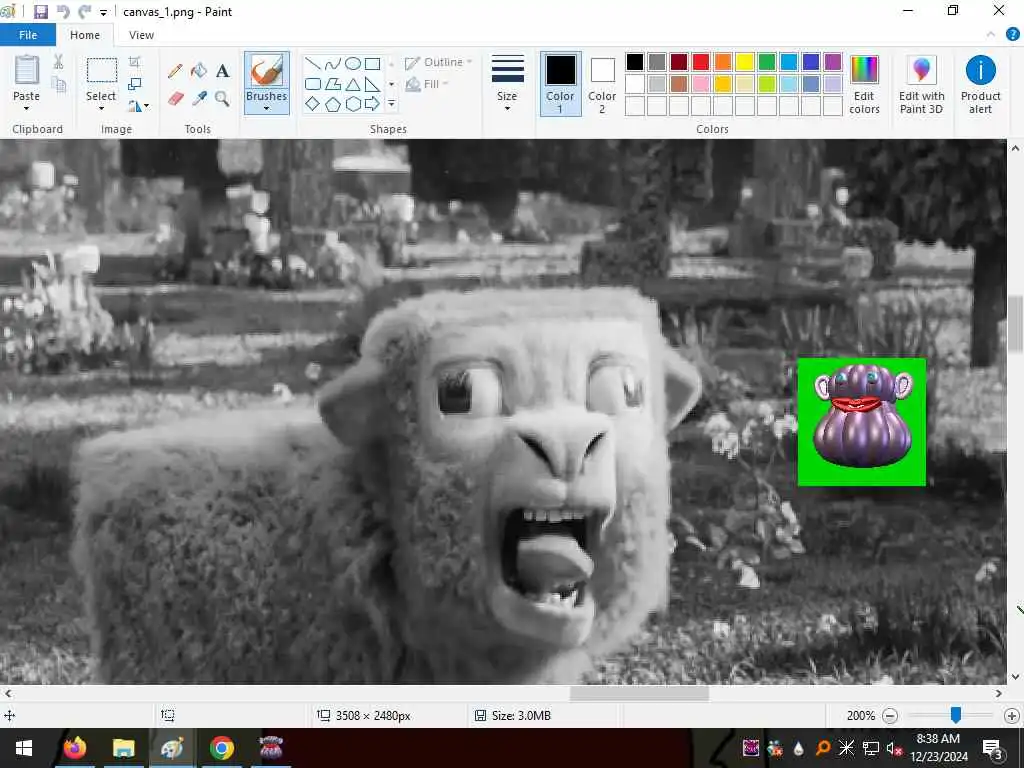Choose the Triangle shape
This screenshot has width=1024, height=768.
coord(353,84)
